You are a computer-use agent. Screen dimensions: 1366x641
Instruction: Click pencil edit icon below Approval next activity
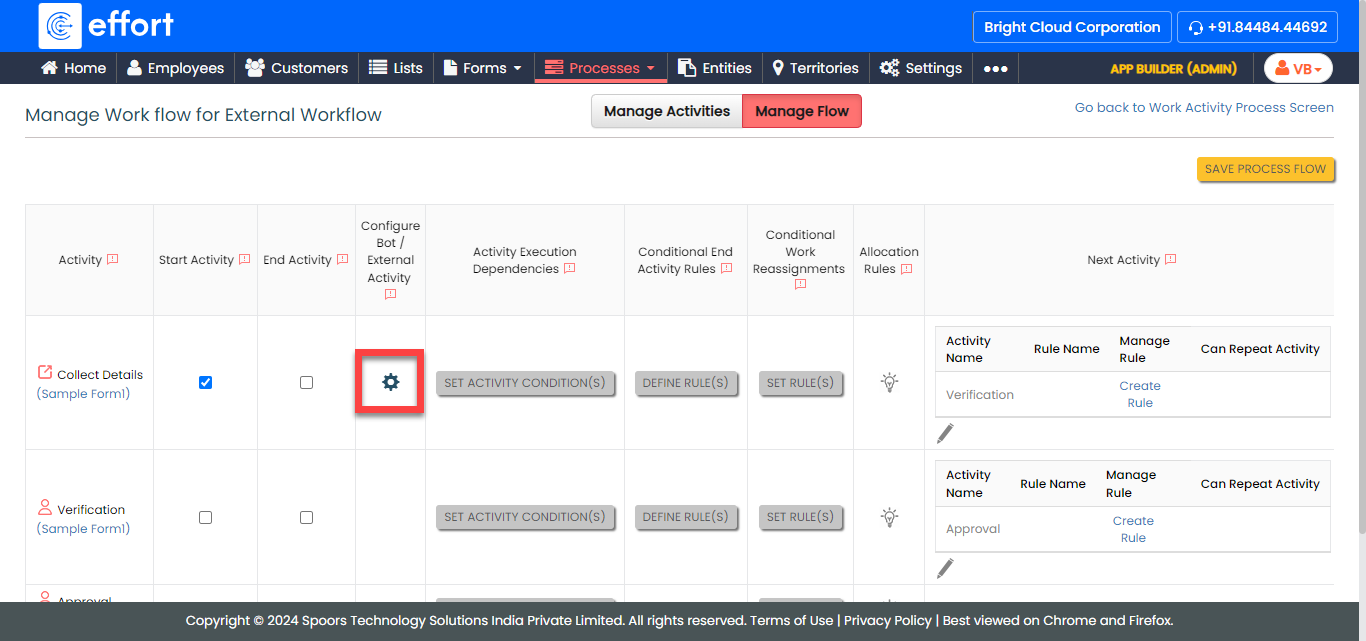[x=945, y=568]
